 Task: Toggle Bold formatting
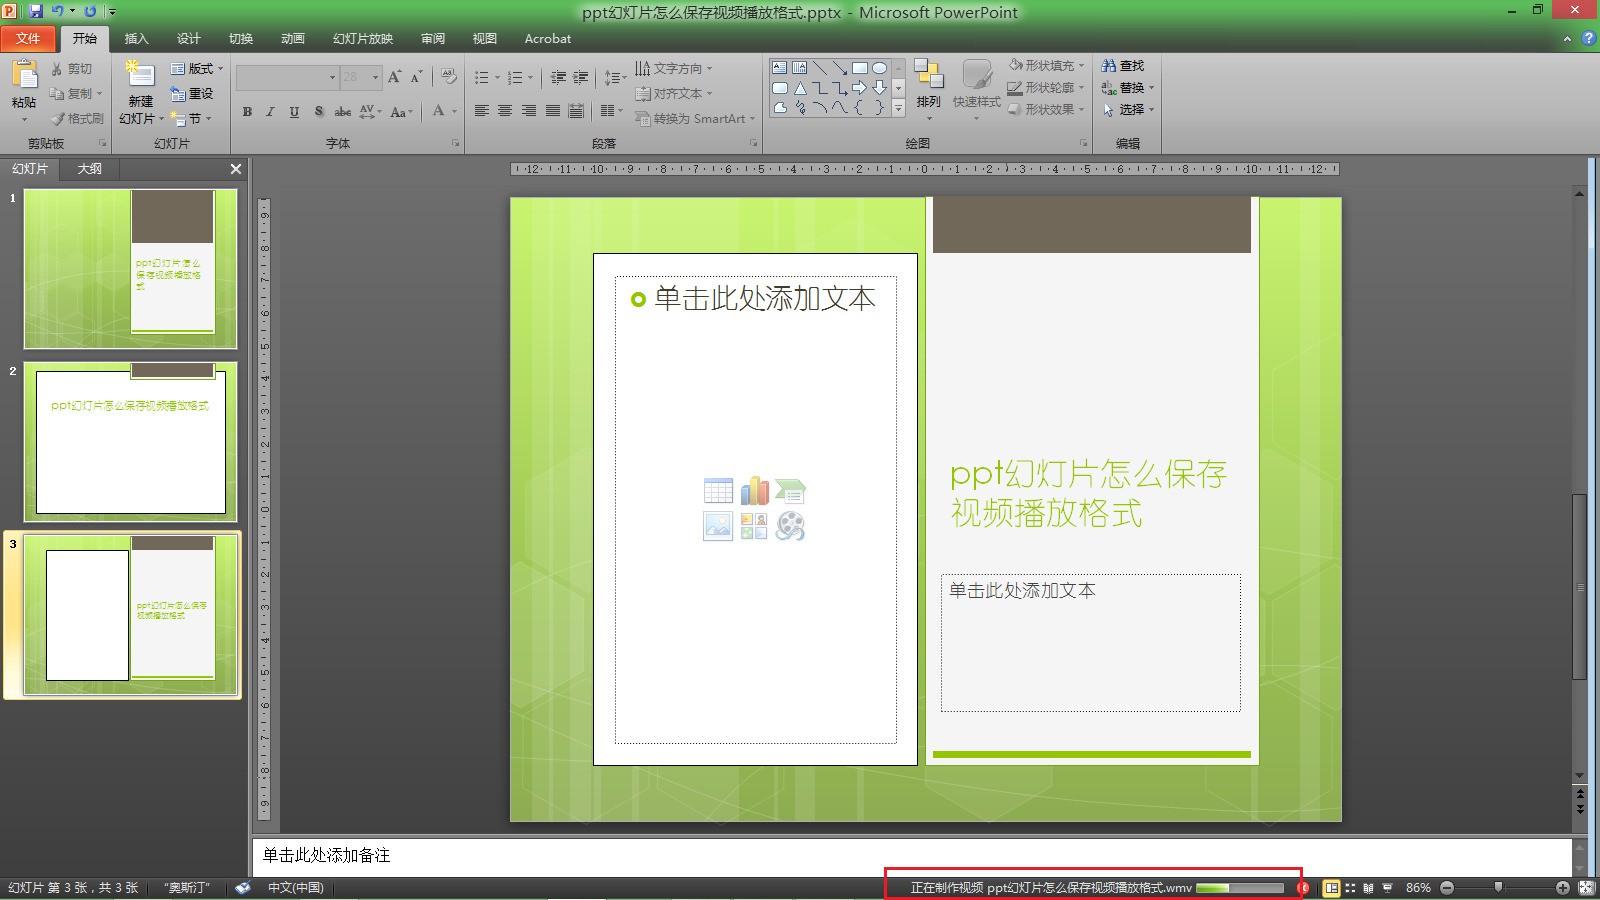(247, 112)
